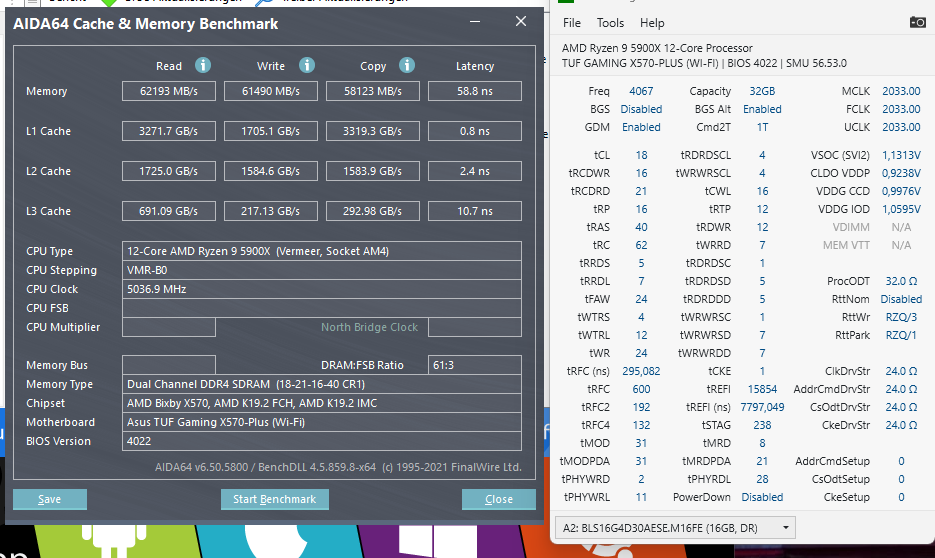Image resolution: width=935 pixels, height=558 pixels.
Task: Click tREFI value 15854
Action: pyautogui.click(x=762, y=389)
